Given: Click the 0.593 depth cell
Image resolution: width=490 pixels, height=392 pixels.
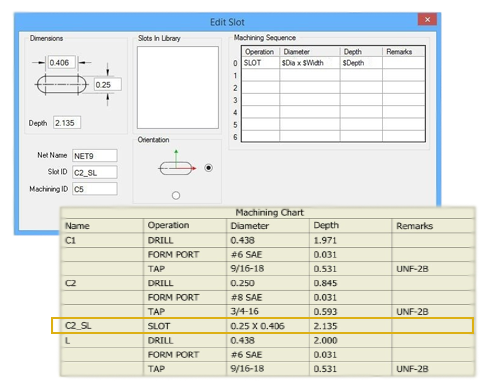Looking at the screenshot, I should click(350, 312).
